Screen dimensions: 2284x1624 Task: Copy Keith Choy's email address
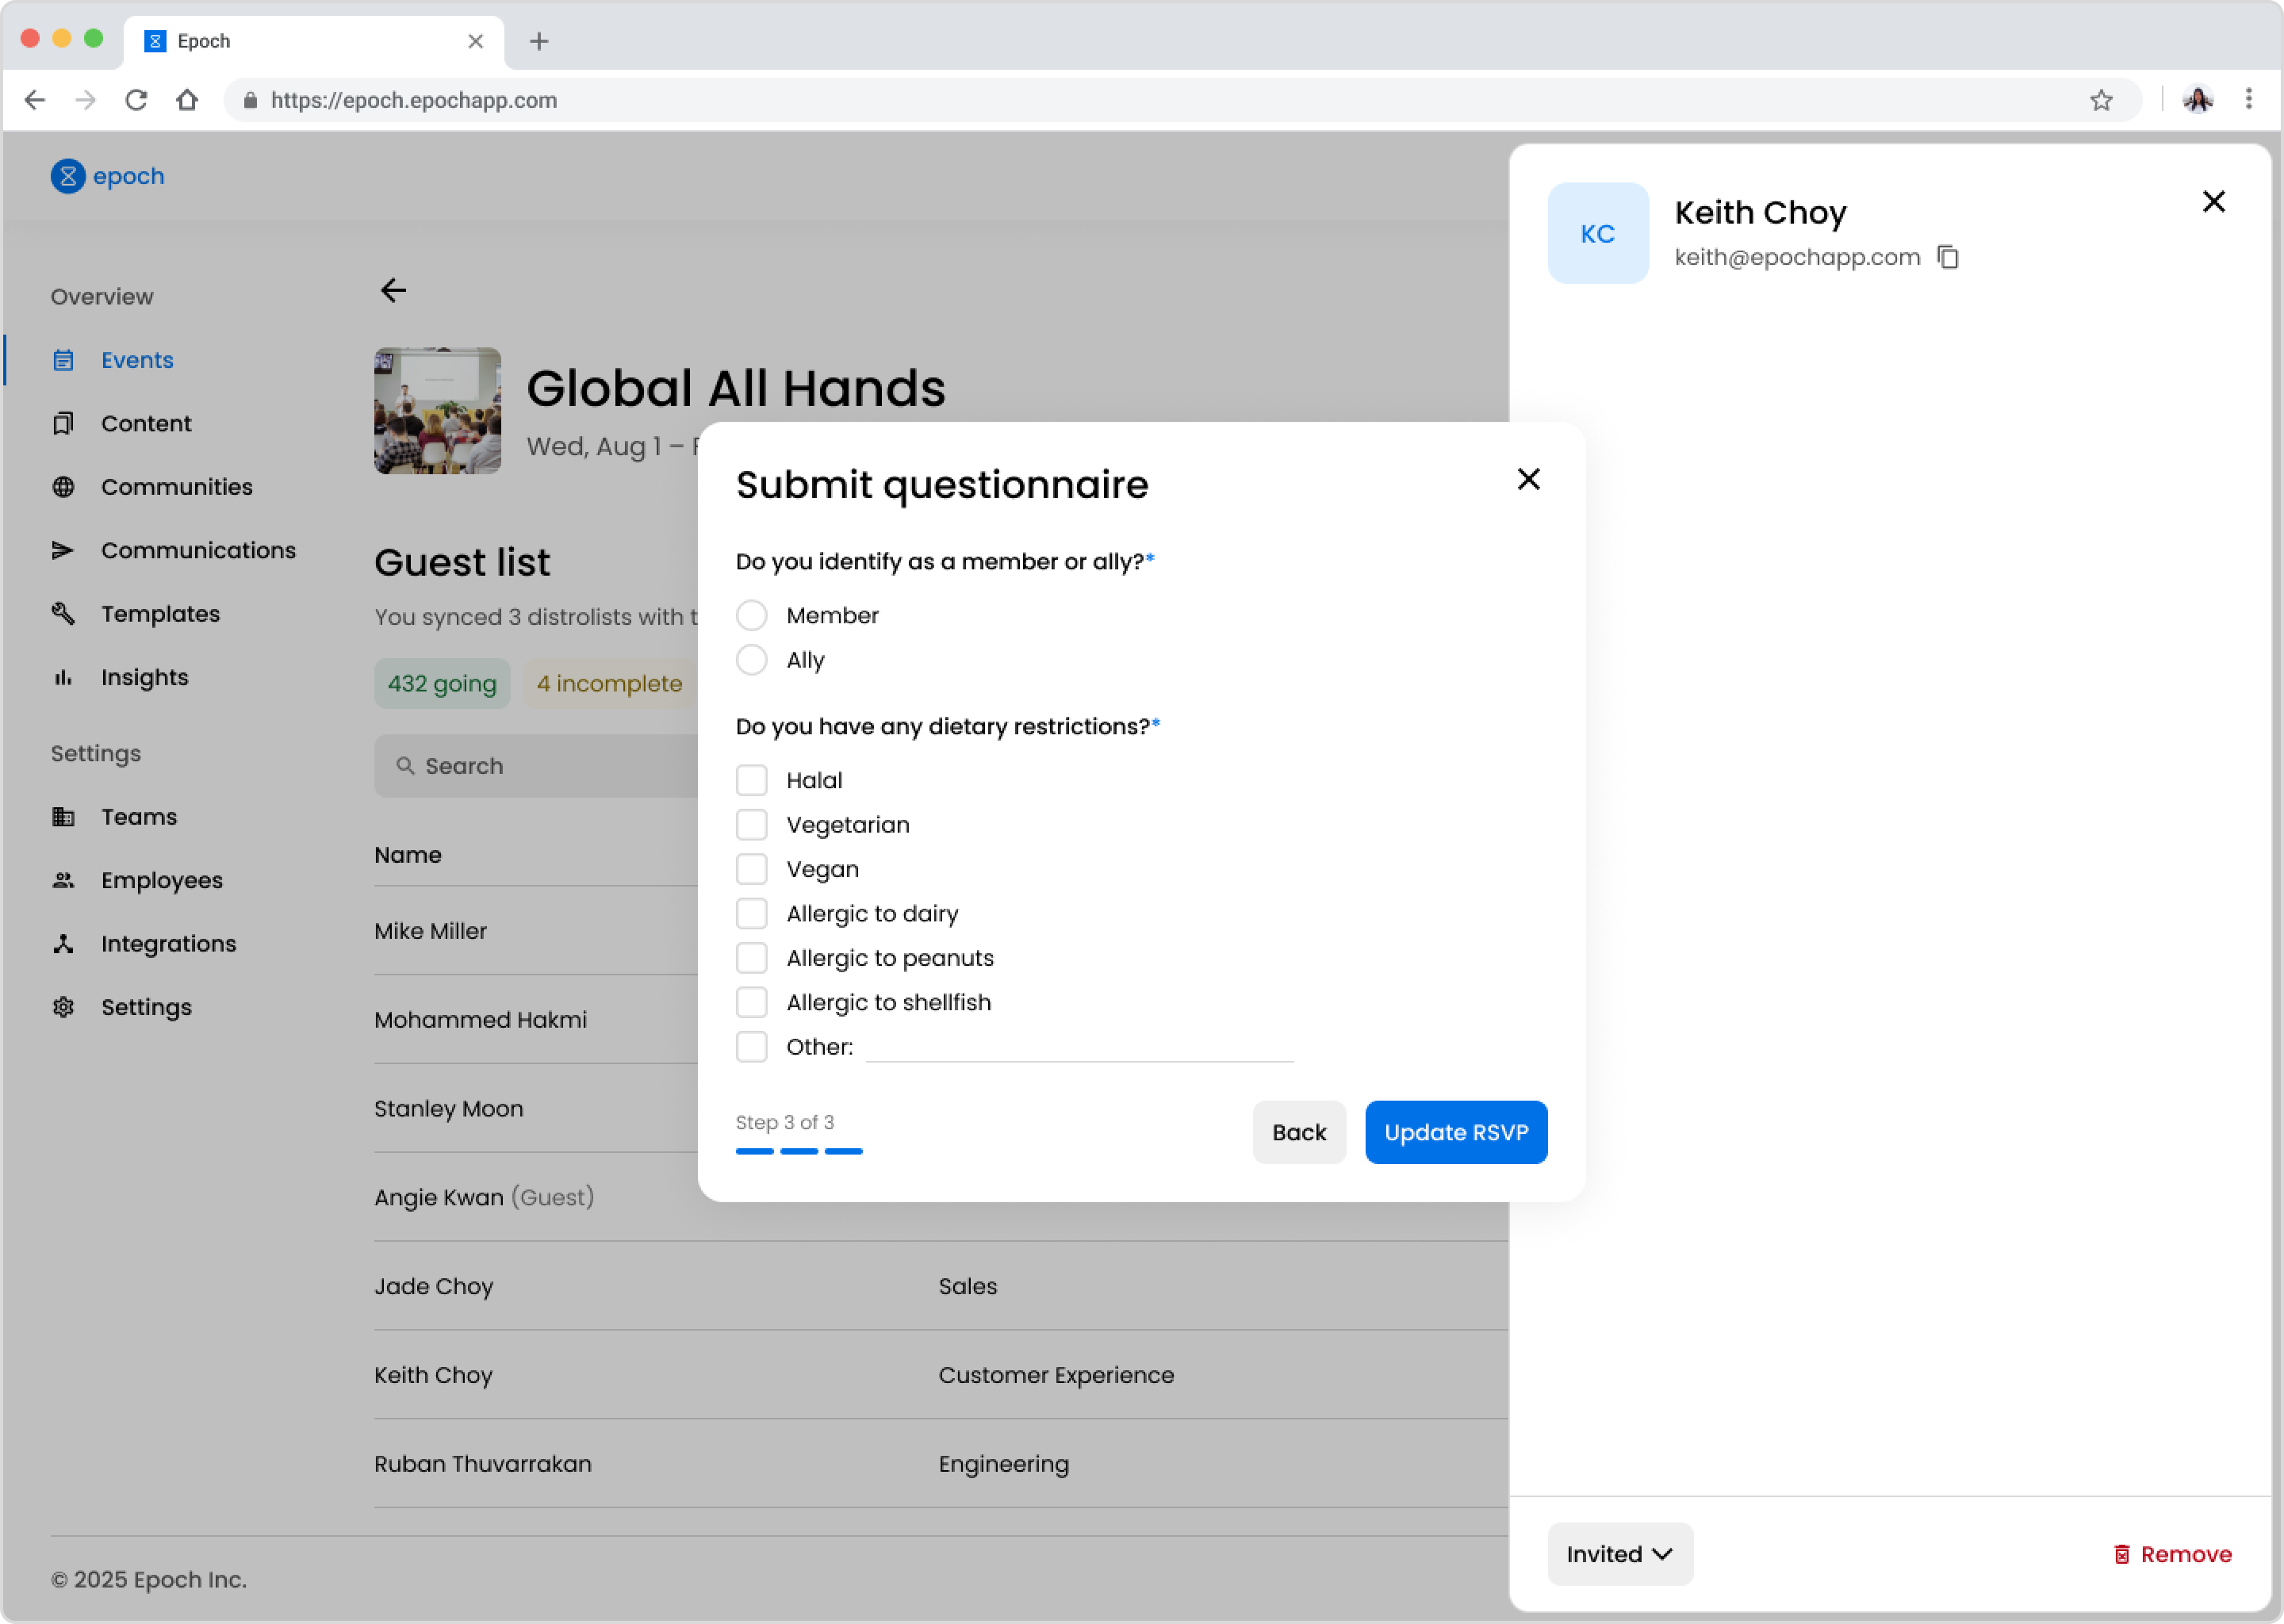point(1948,257)
